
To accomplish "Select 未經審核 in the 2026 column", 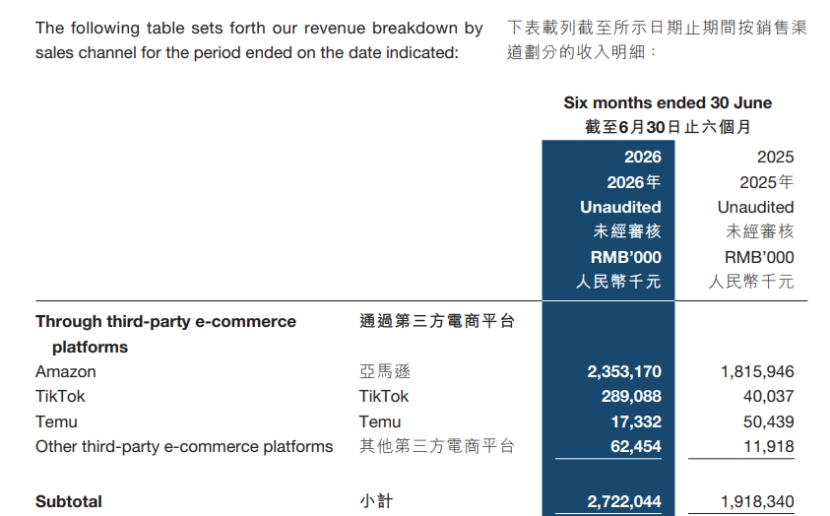I will pos(627,231).
